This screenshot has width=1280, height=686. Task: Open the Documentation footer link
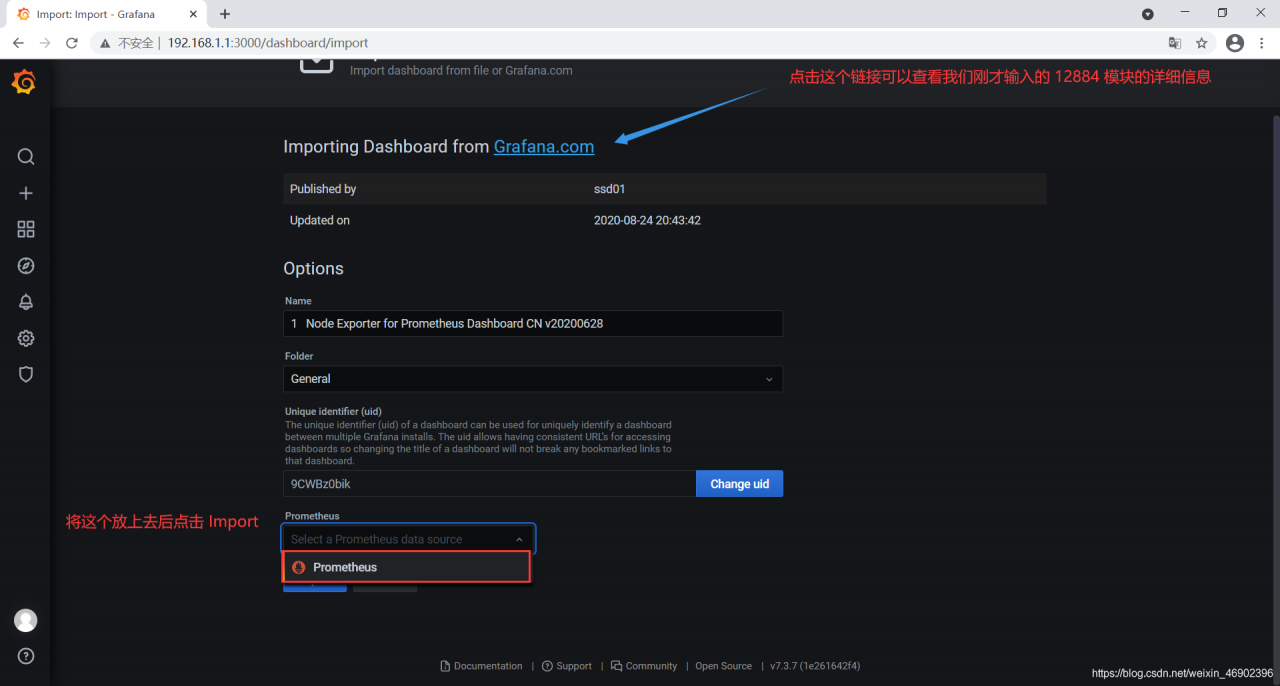click(482, 666)
